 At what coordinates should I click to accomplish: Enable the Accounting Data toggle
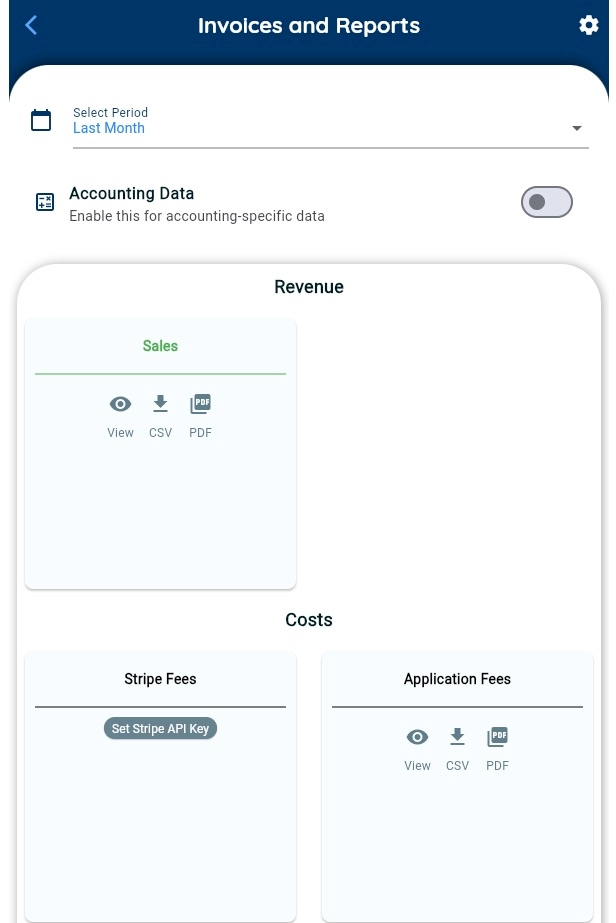pyautogui.click(x=546, y=202)
